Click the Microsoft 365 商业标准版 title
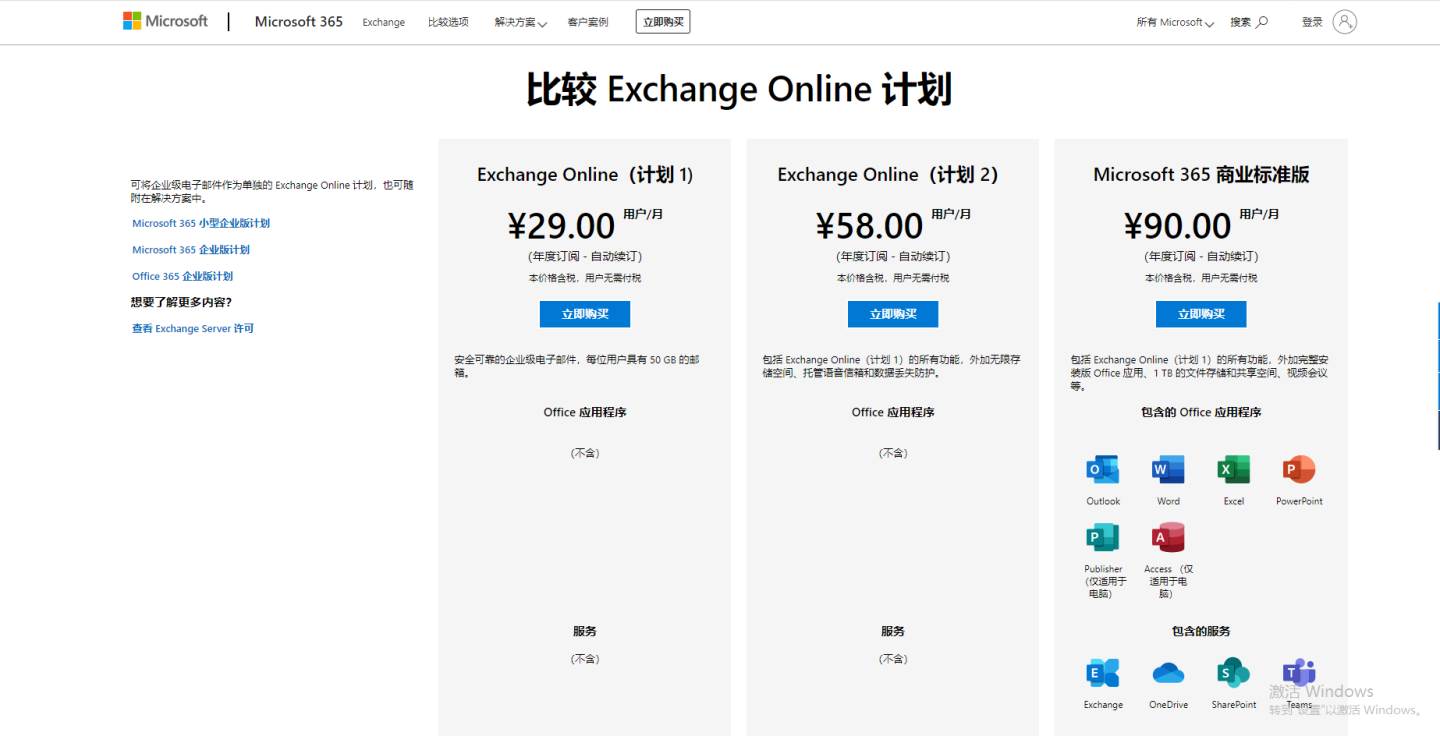 coord(1201,174)
